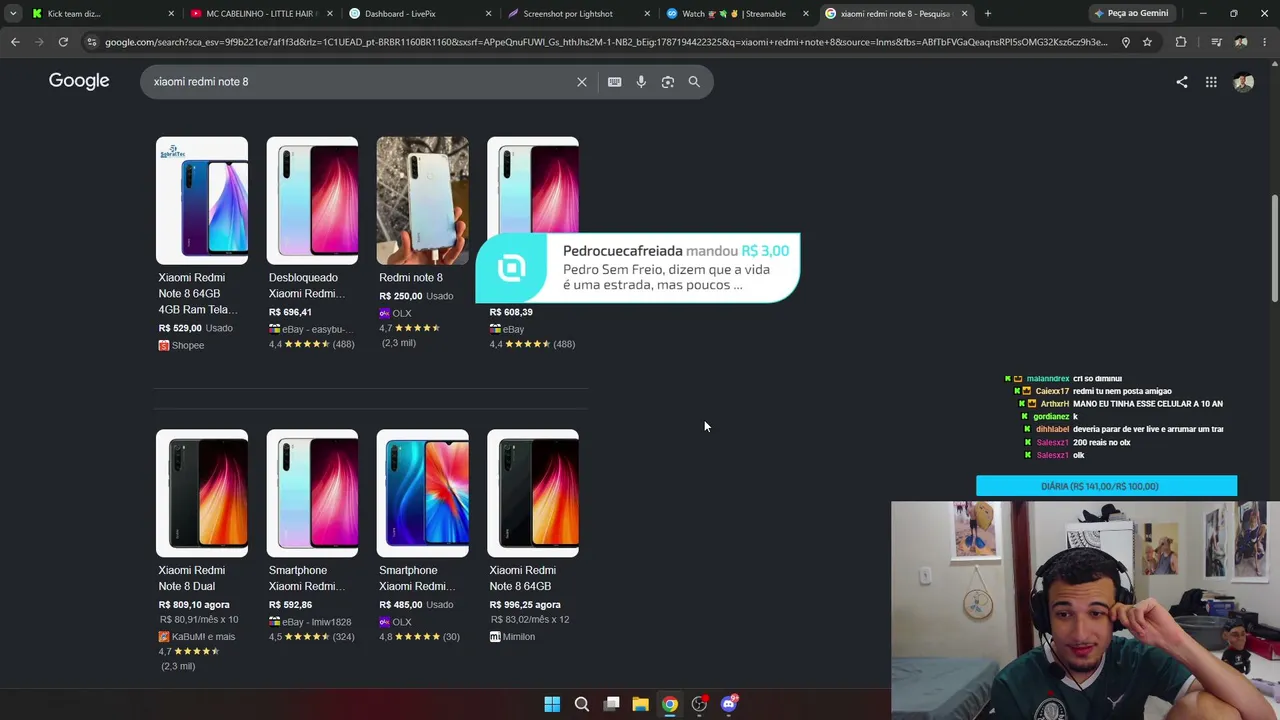Click the Peça ao Gemini button

coord(1132,14)
